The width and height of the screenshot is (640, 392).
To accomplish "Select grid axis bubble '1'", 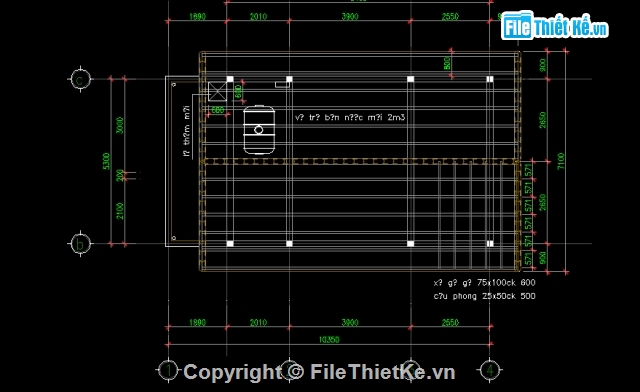I will [x=168, y=370].
